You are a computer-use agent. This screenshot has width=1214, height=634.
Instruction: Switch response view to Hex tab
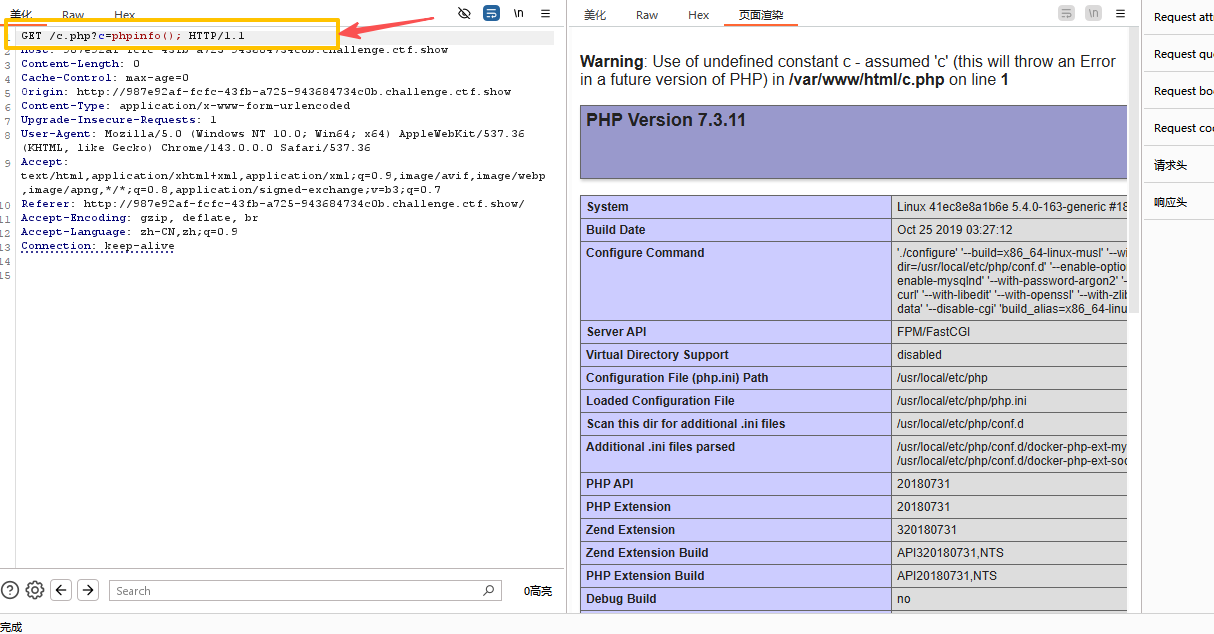[699, 15]
